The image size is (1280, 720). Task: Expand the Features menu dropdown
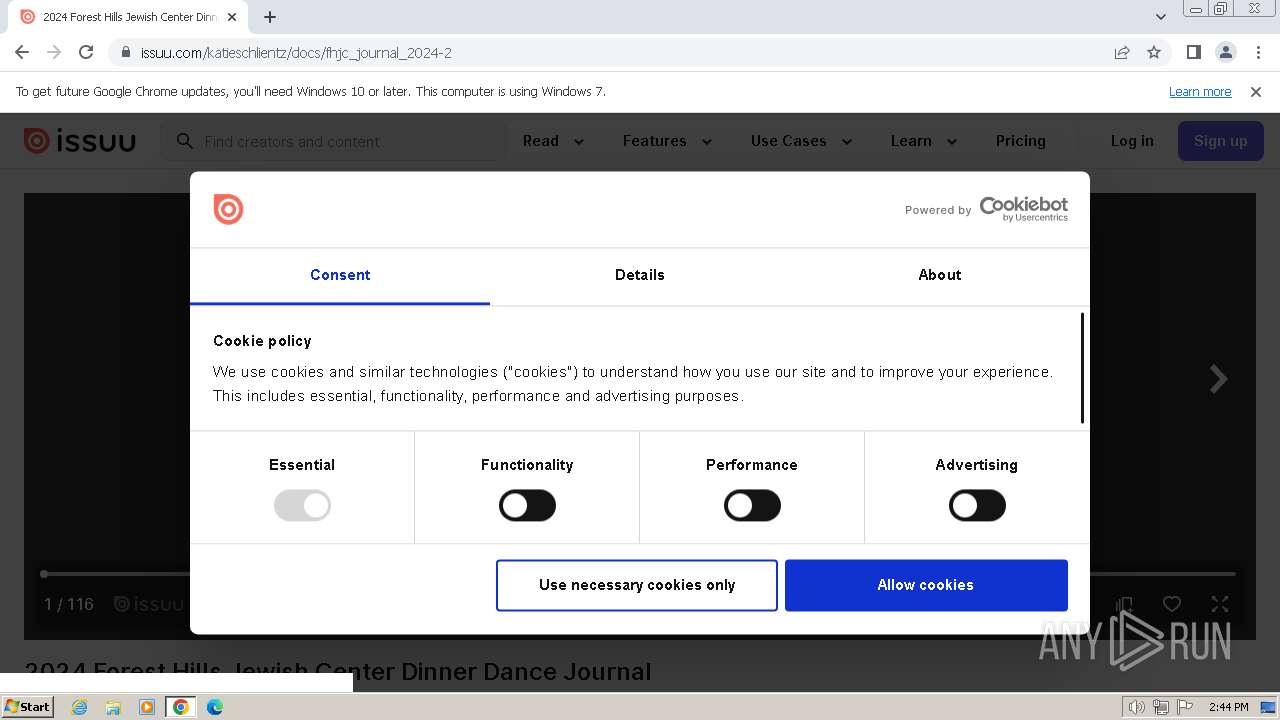coord(667,141)
